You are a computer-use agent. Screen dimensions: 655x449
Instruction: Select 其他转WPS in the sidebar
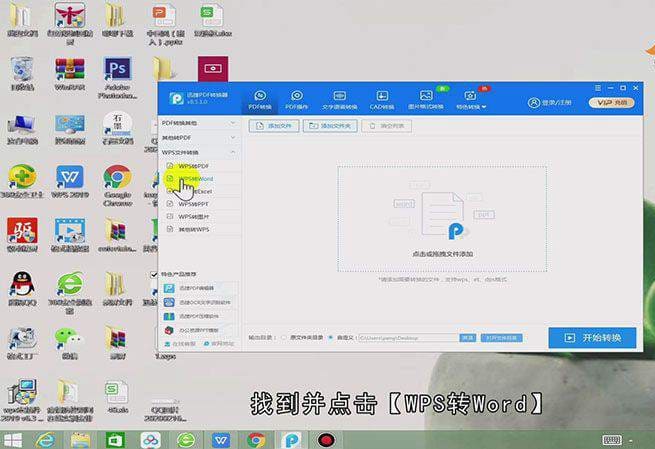pyautogui.click(x=193, y=229)
